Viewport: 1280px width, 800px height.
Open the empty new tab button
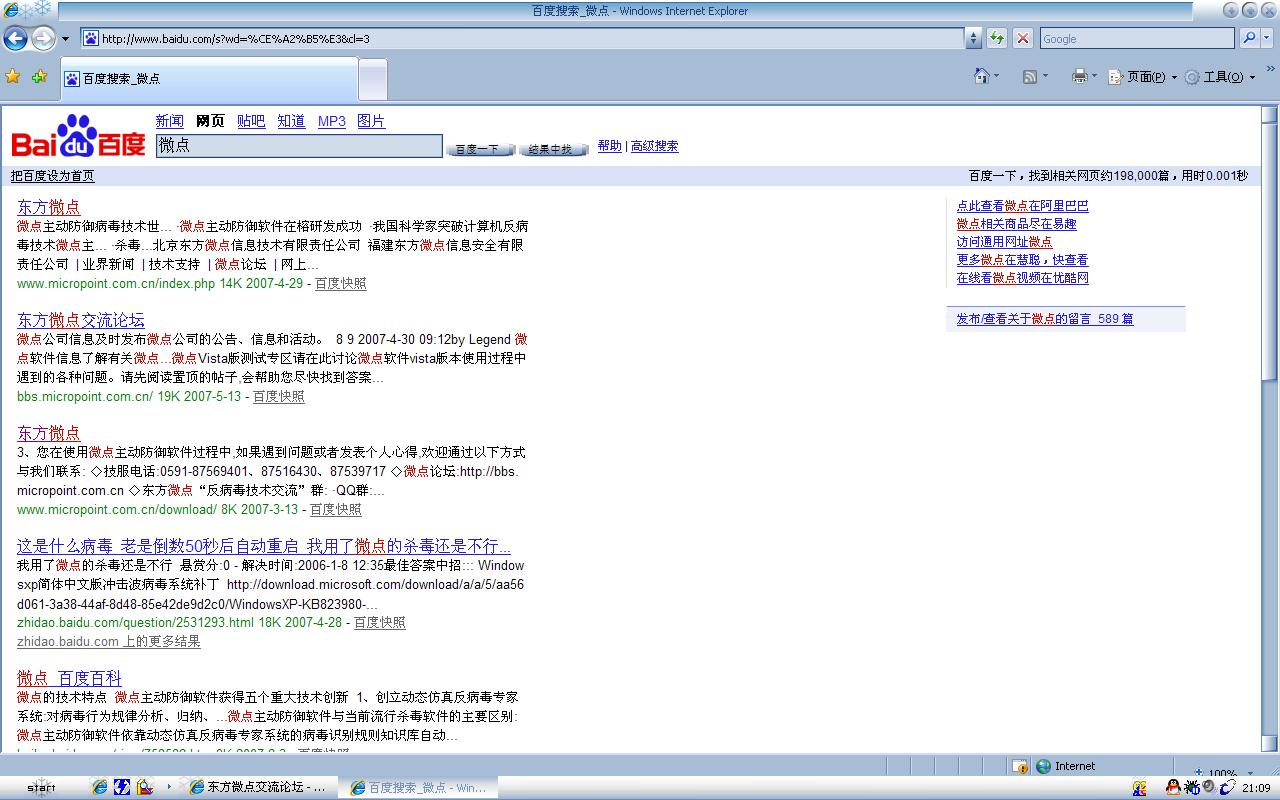[372, 78]
